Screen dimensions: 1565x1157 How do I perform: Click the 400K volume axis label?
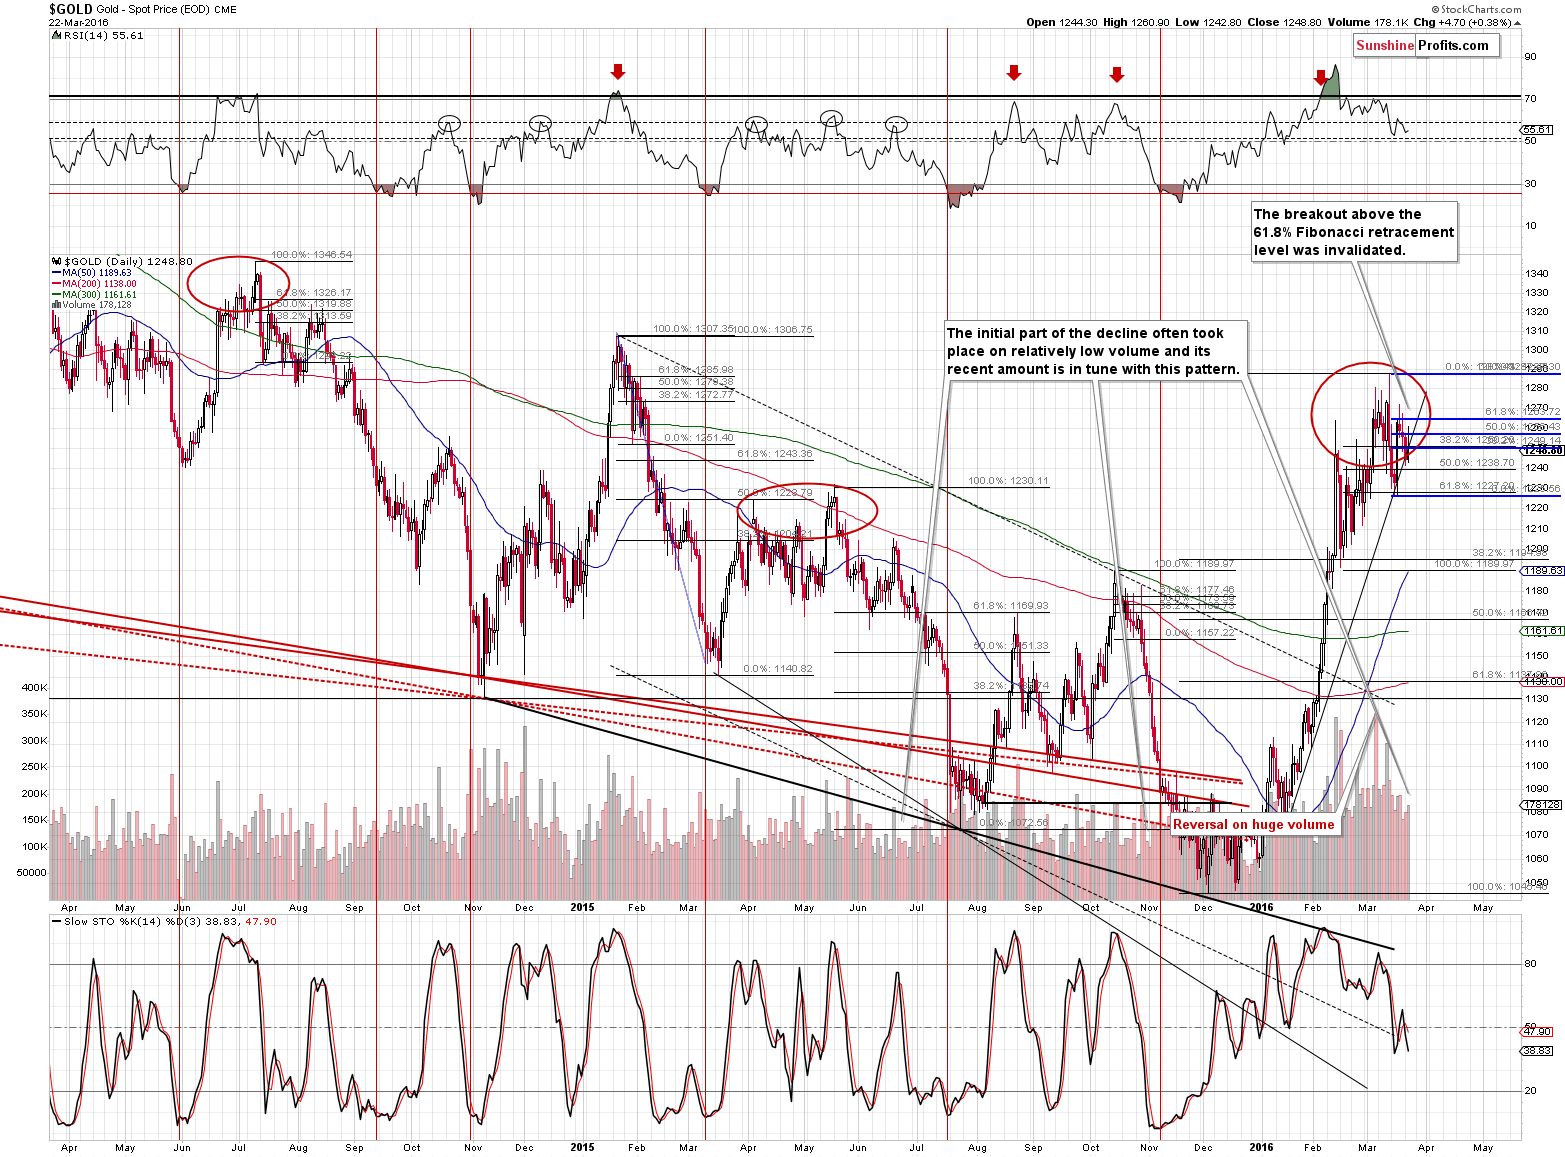coord(35,688)
